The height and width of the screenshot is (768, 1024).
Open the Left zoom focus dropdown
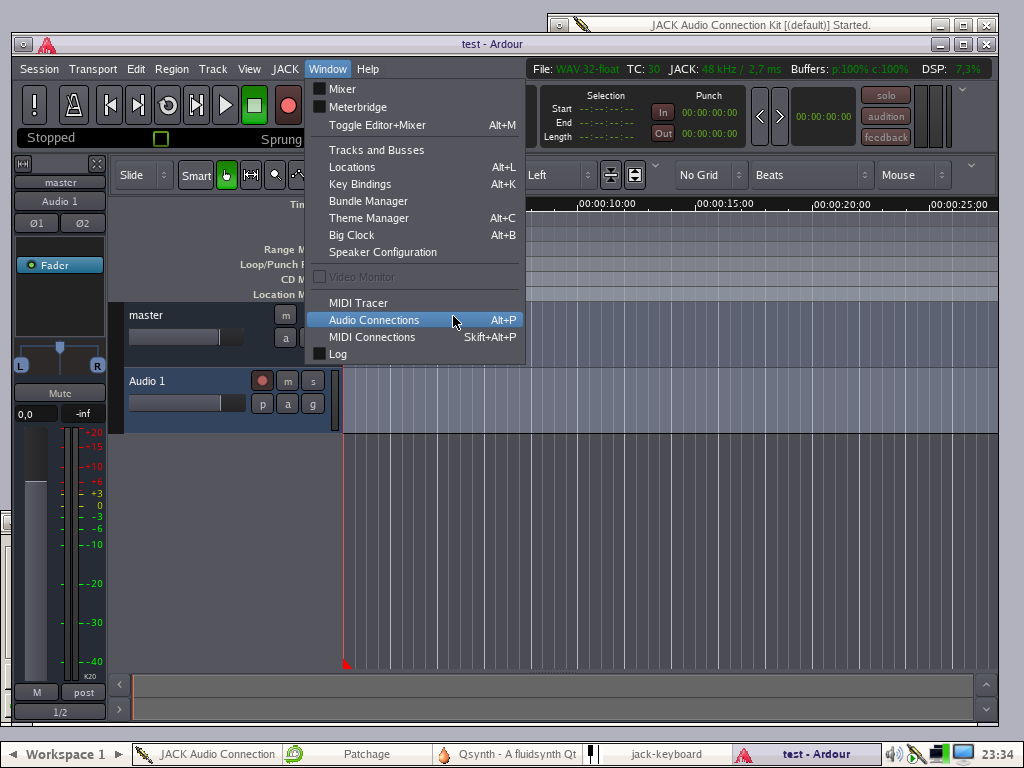coord(560,175)
